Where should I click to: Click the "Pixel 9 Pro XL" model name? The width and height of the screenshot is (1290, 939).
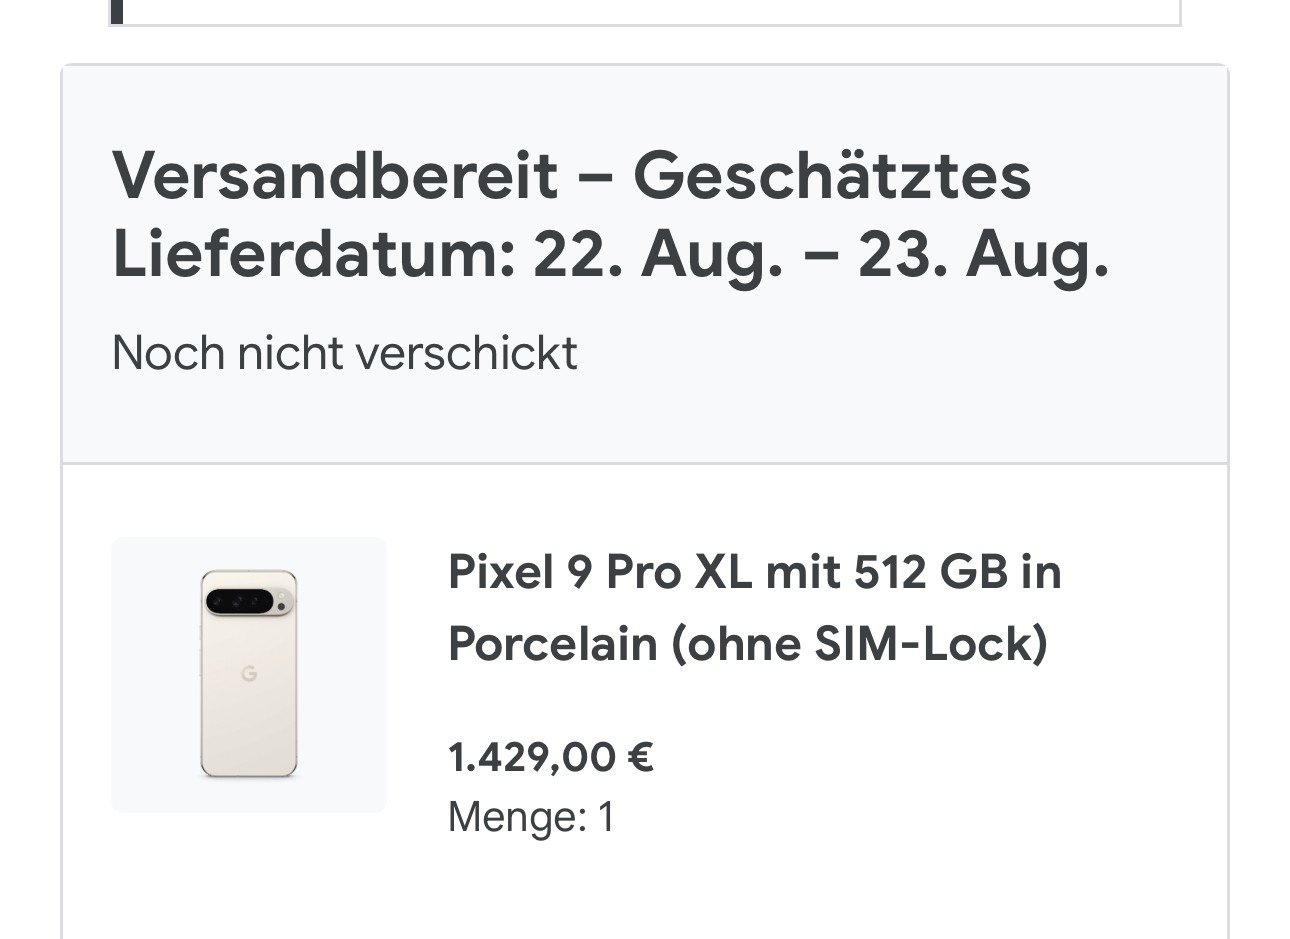pyautogui.click(x=599, y=572)
